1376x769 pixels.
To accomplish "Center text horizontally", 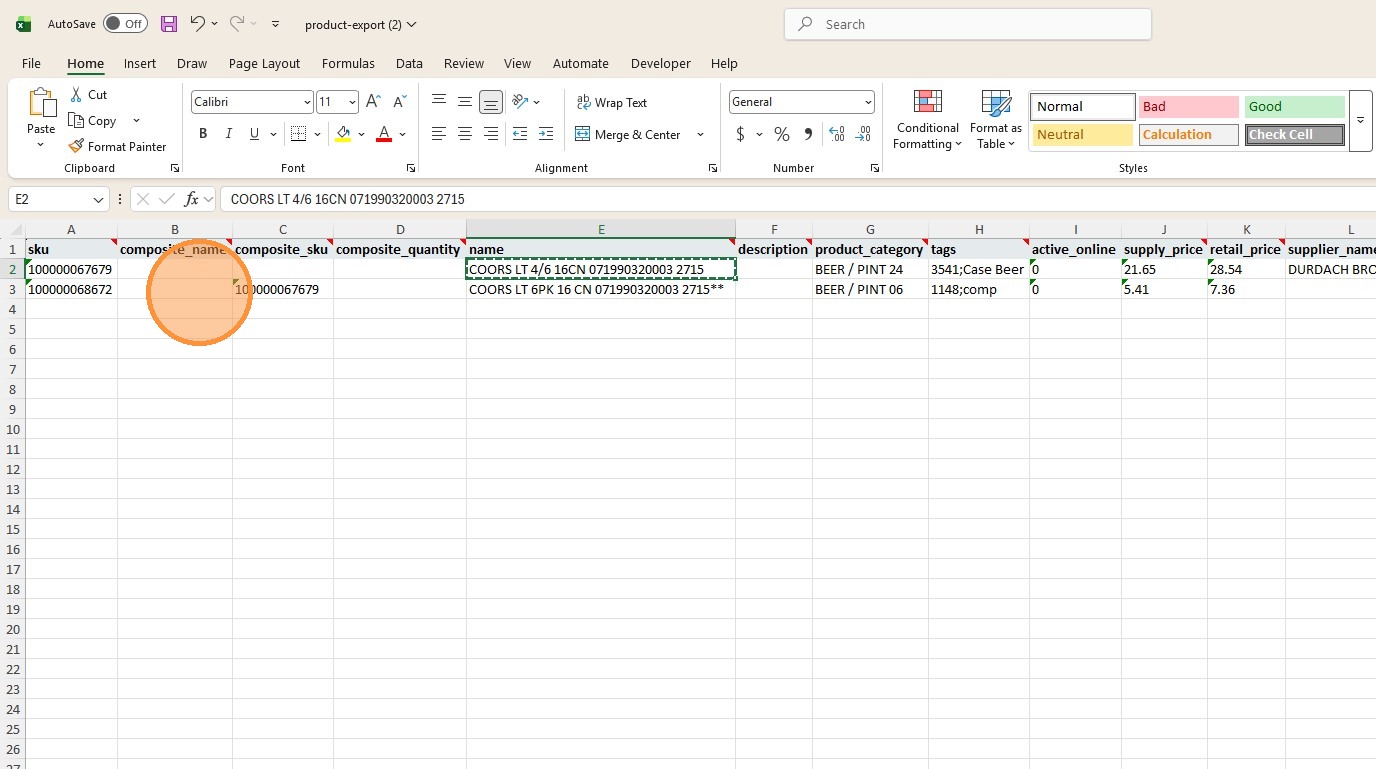I will click(465, 134).
